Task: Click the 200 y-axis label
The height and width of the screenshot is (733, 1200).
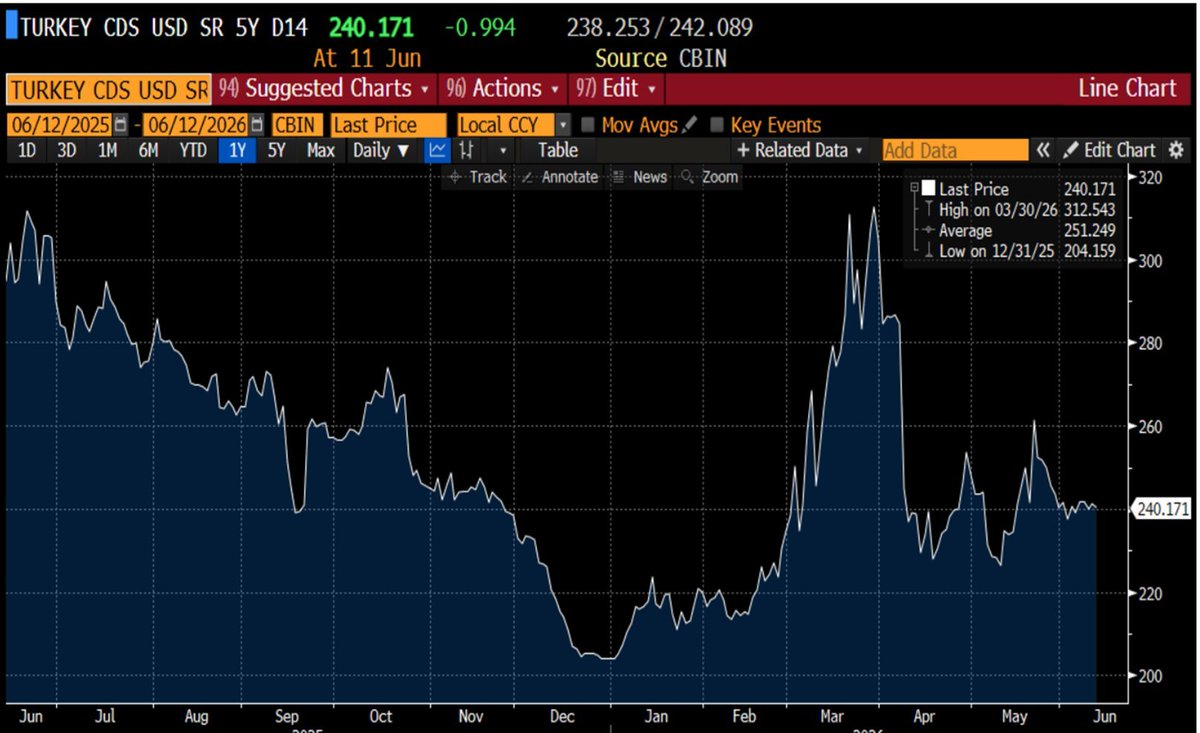Action: (x=1152, y=676)
